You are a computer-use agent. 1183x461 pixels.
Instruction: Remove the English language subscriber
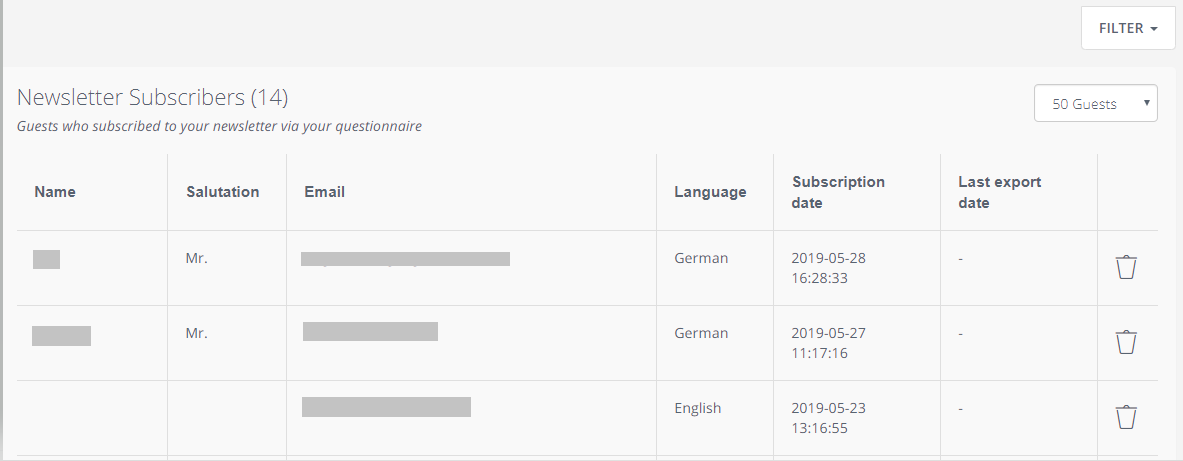click(1126, 417)
